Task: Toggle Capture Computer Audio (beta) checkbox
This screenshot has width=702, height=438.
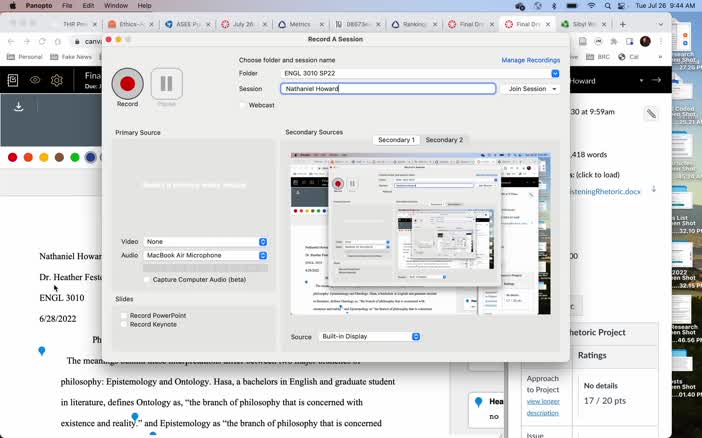Action: (147, 280)
